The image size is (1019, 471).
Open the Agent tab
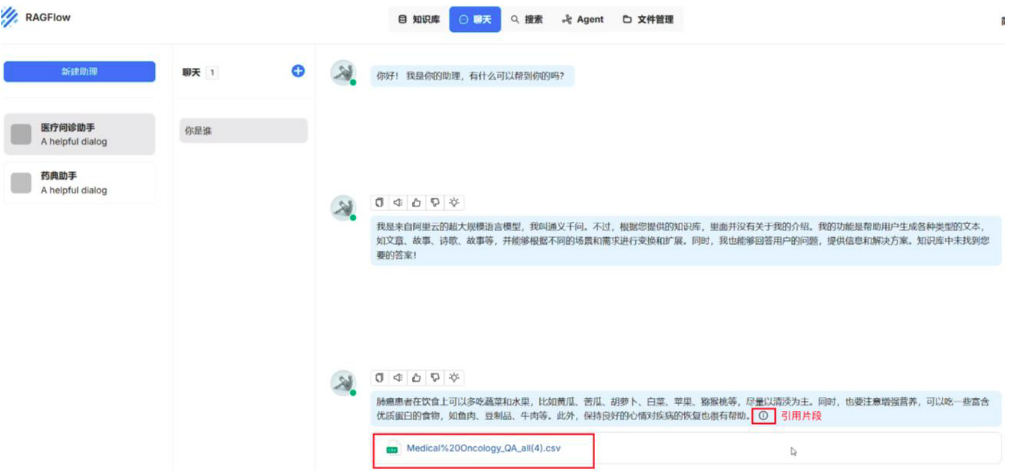583,19
